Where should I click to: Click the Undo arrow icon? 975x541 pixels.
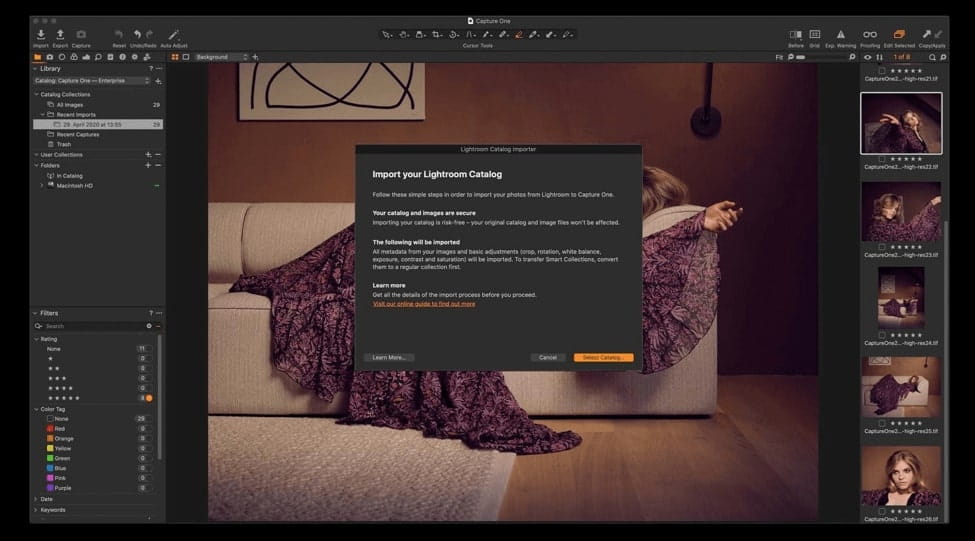(137, 35)
